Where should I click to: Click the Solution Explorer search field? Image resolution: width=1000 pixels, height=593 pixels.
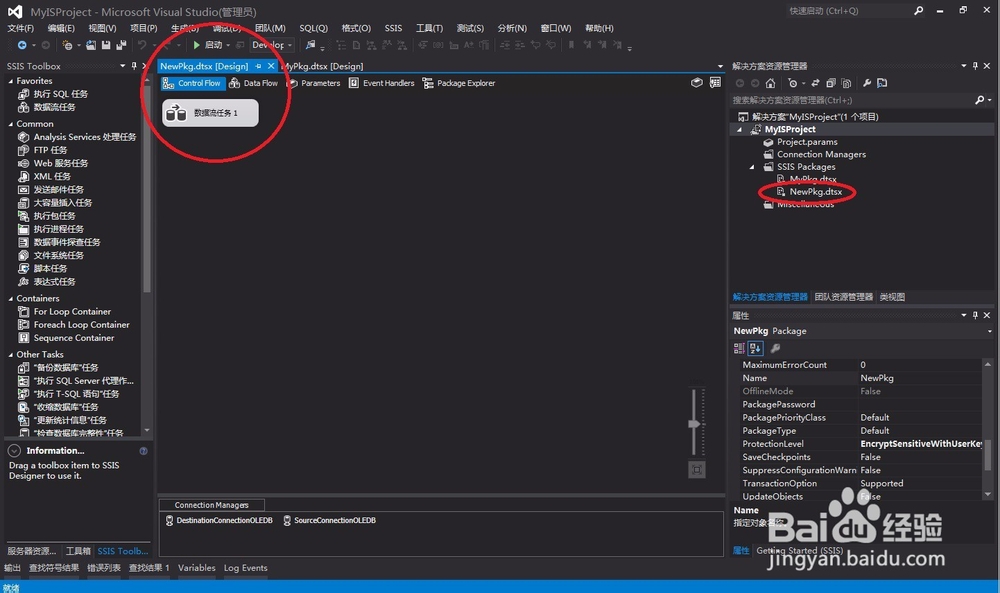(853, 100)
